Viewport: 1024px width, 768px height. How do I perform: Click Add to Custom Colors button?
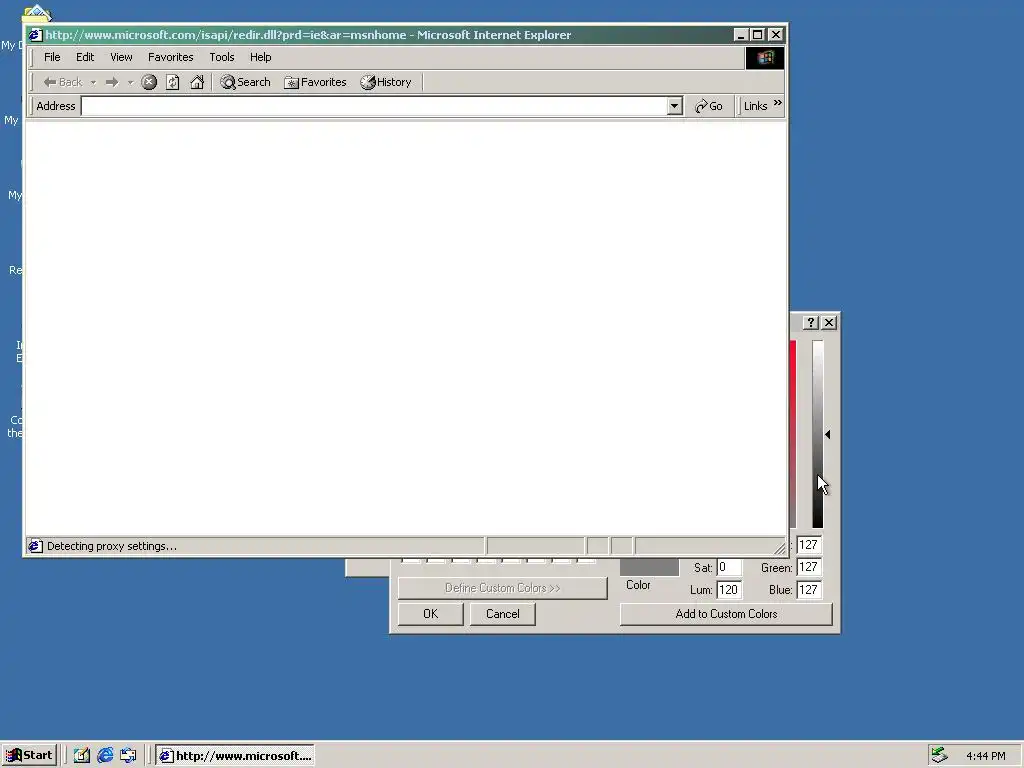(726, 614)
